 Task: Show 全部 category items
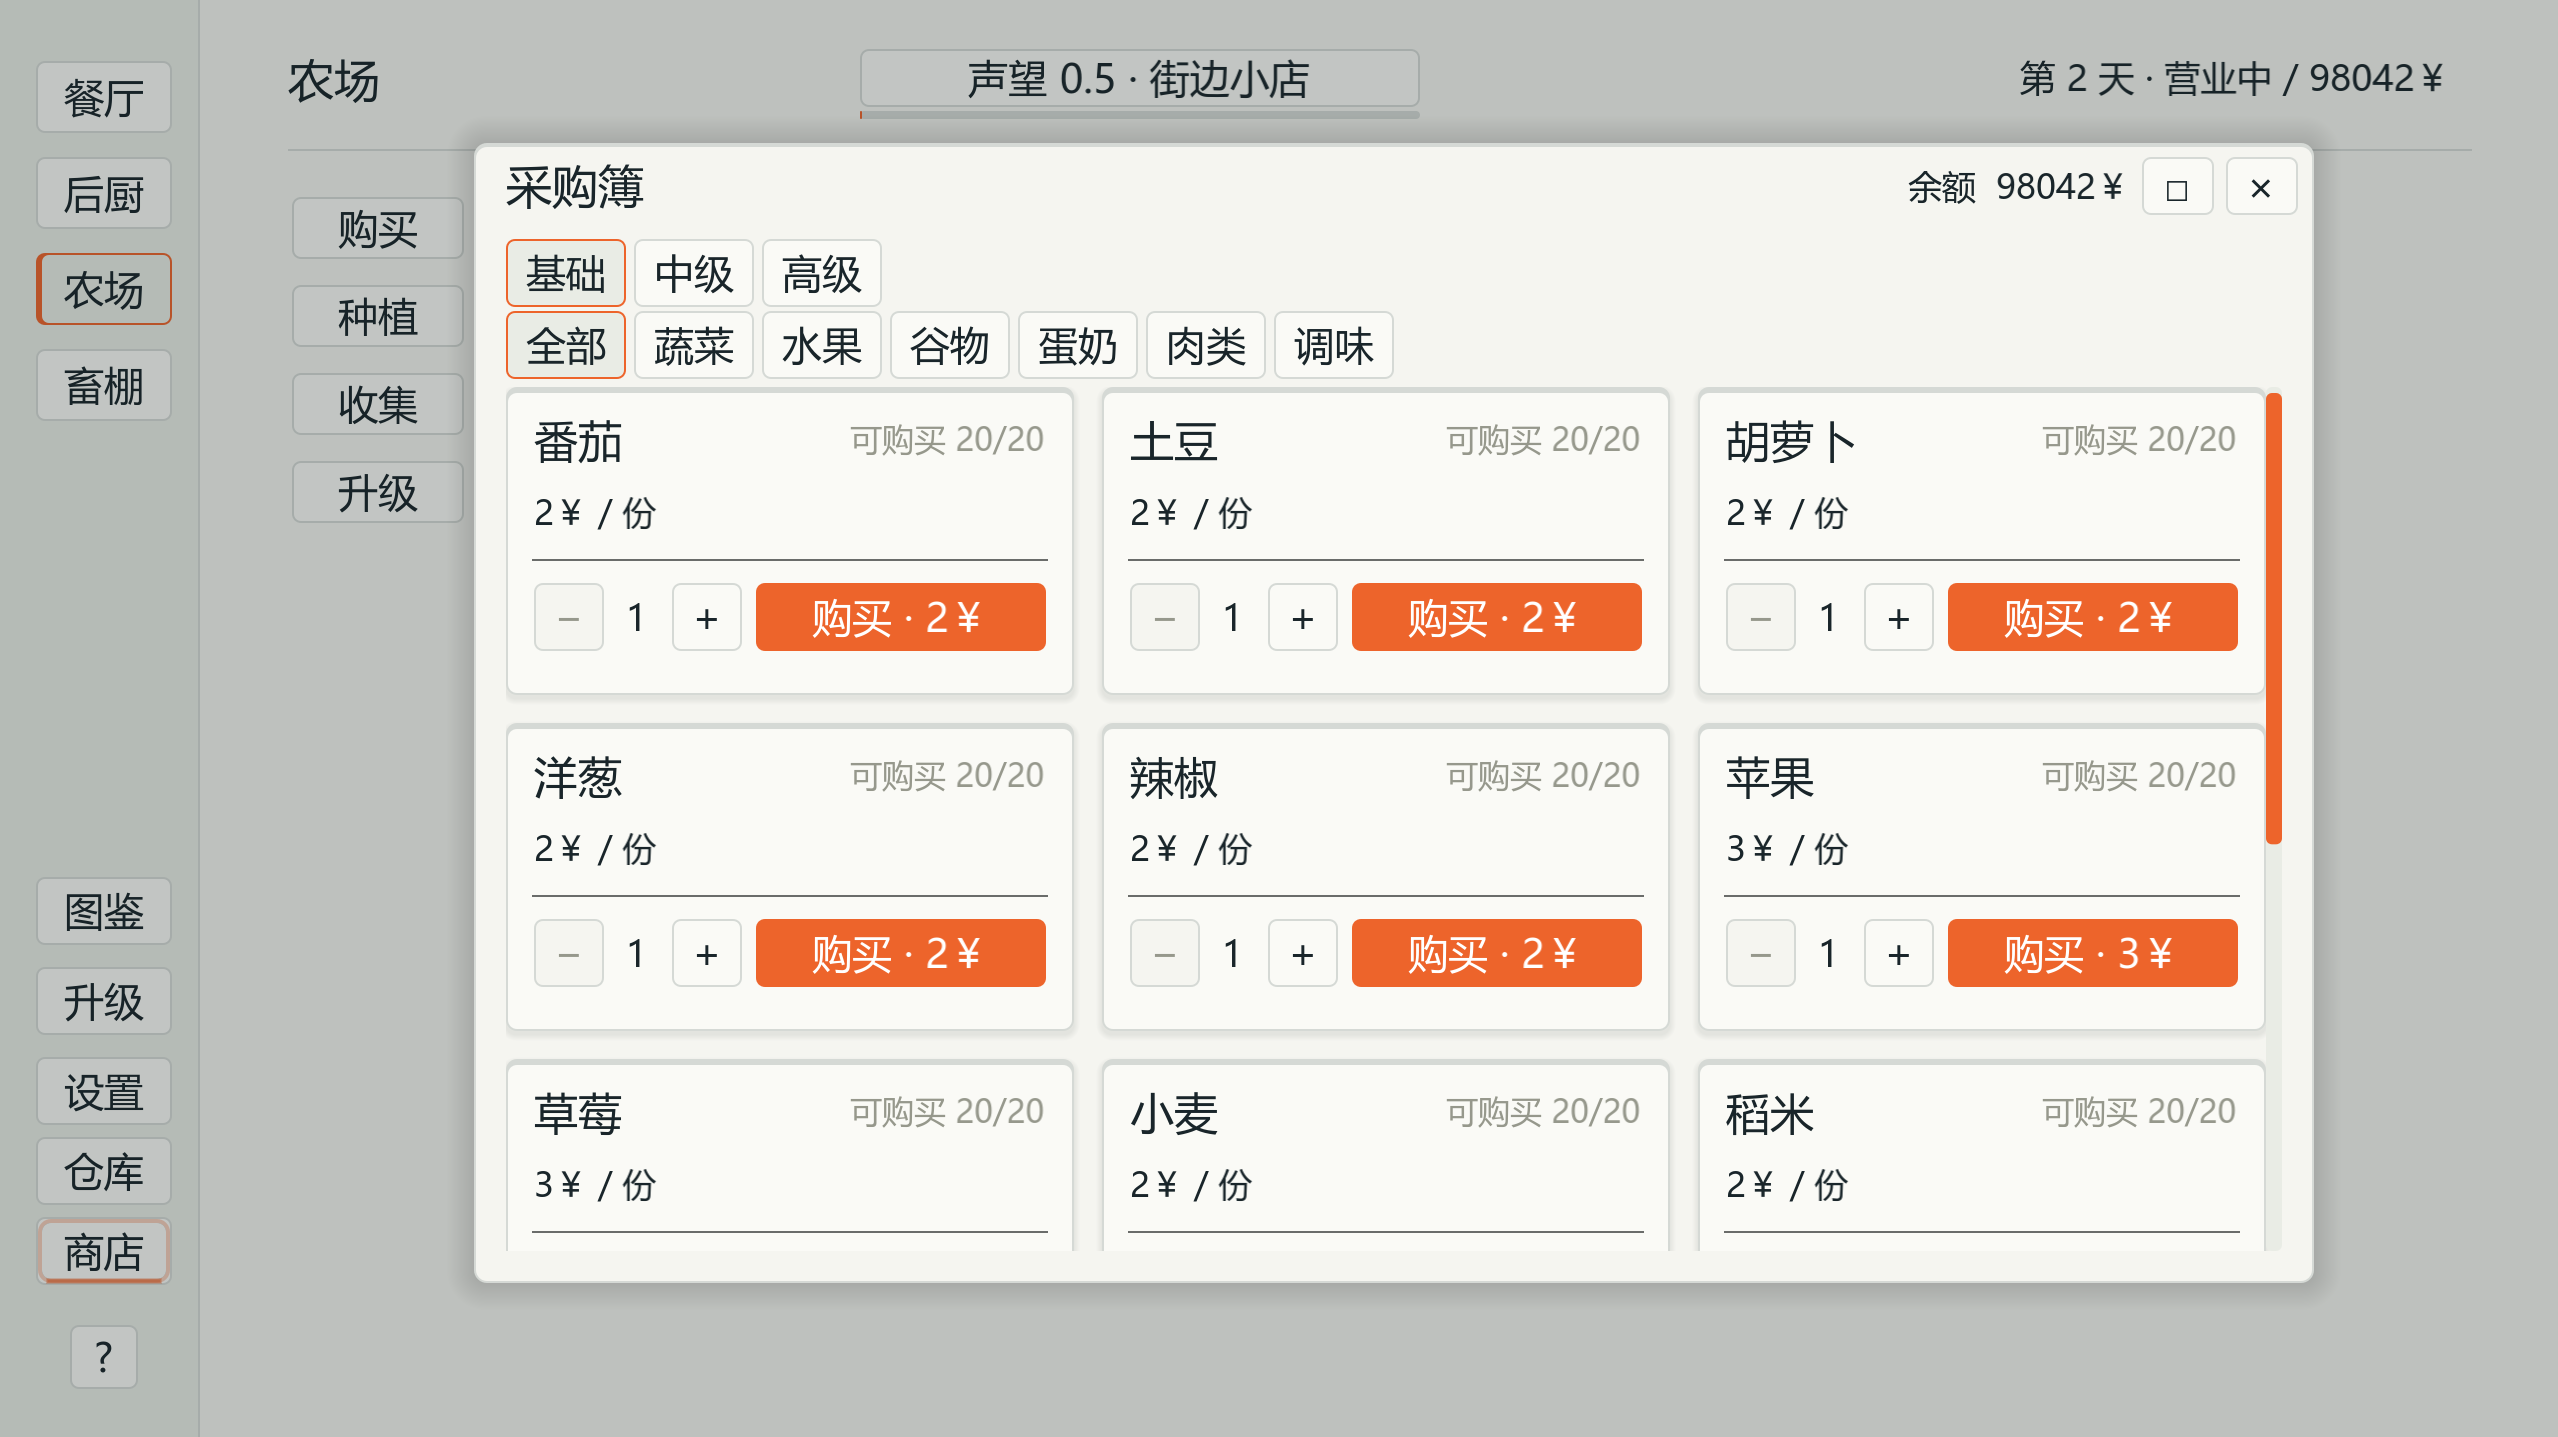566,345
